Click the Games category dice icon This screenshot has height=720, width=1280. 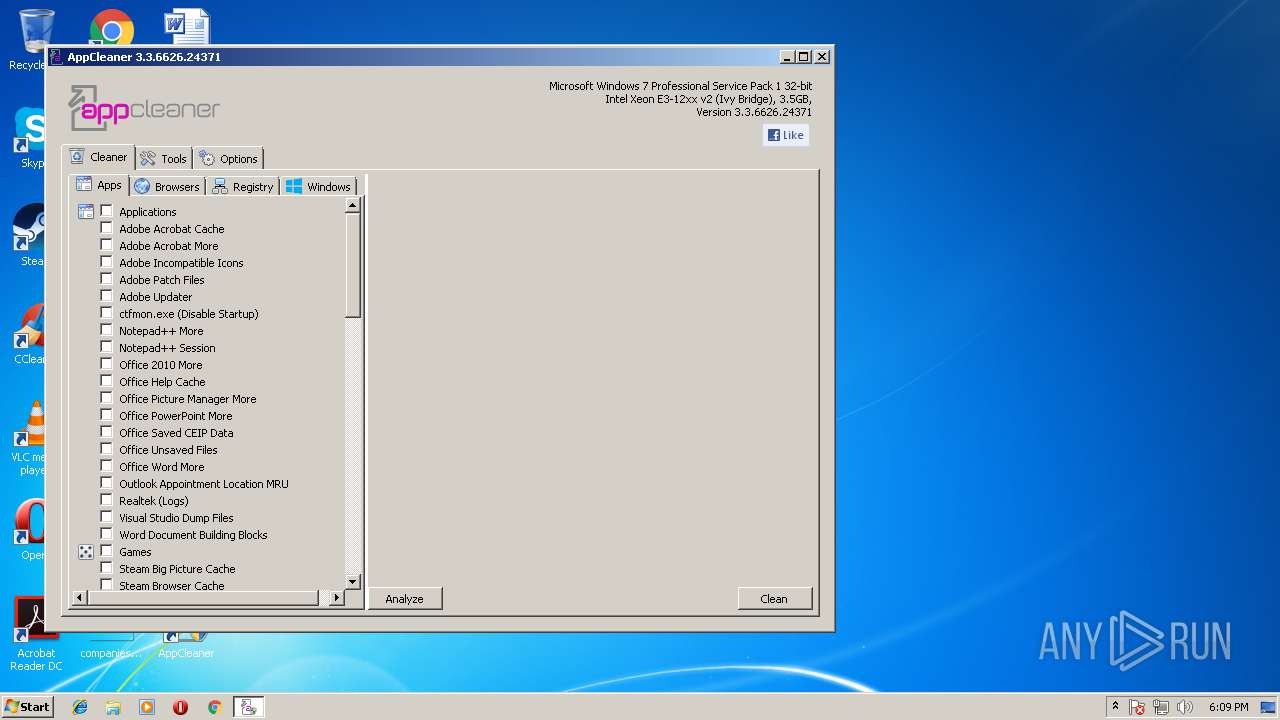[x=86, y=552]
